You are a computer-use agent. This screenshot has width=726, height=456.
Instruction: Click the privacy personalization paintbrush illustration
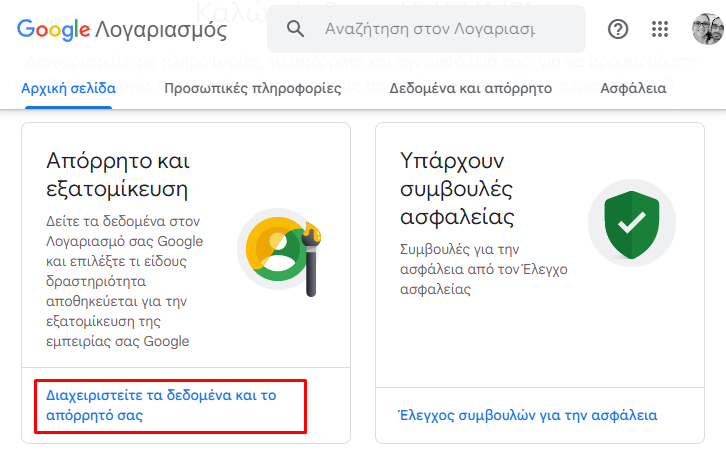pos(280,250)
